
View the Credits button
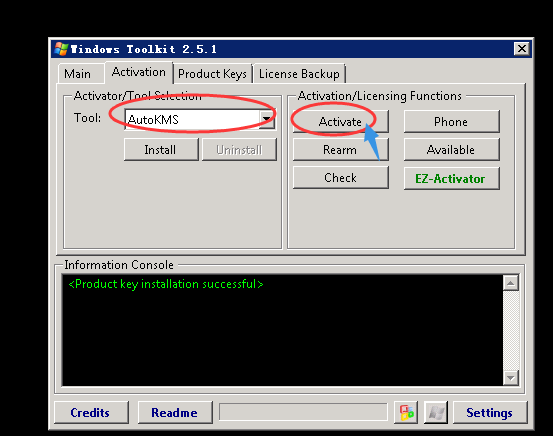[91, 412]
